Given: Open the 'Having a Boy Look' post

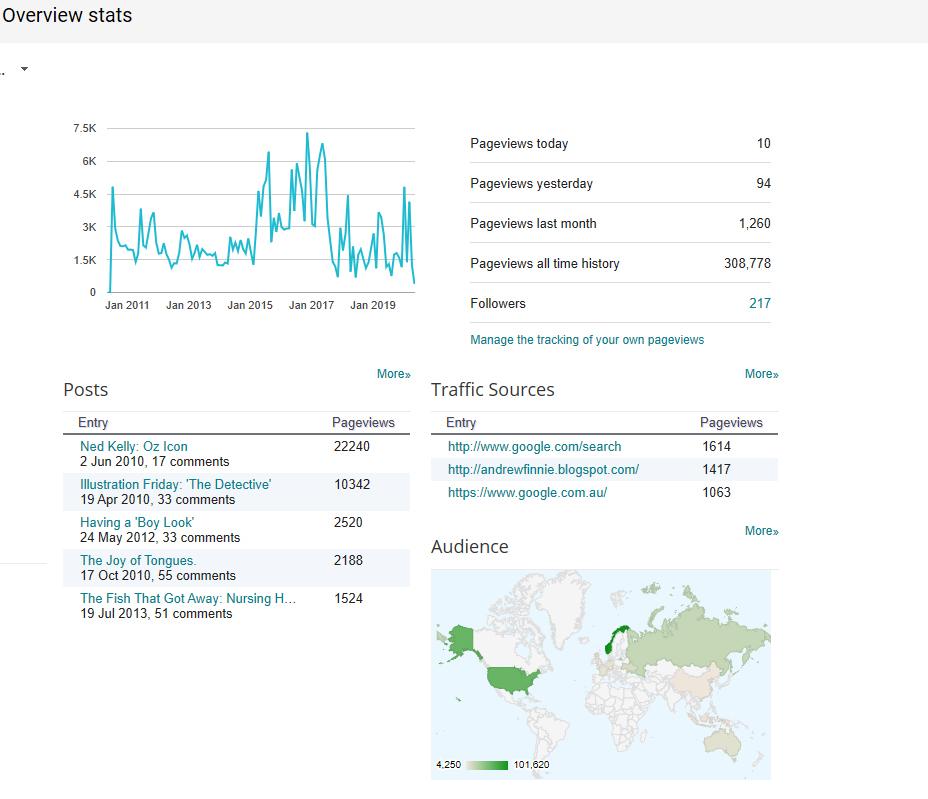Looking at the screenshot, I should coord(137,522).
